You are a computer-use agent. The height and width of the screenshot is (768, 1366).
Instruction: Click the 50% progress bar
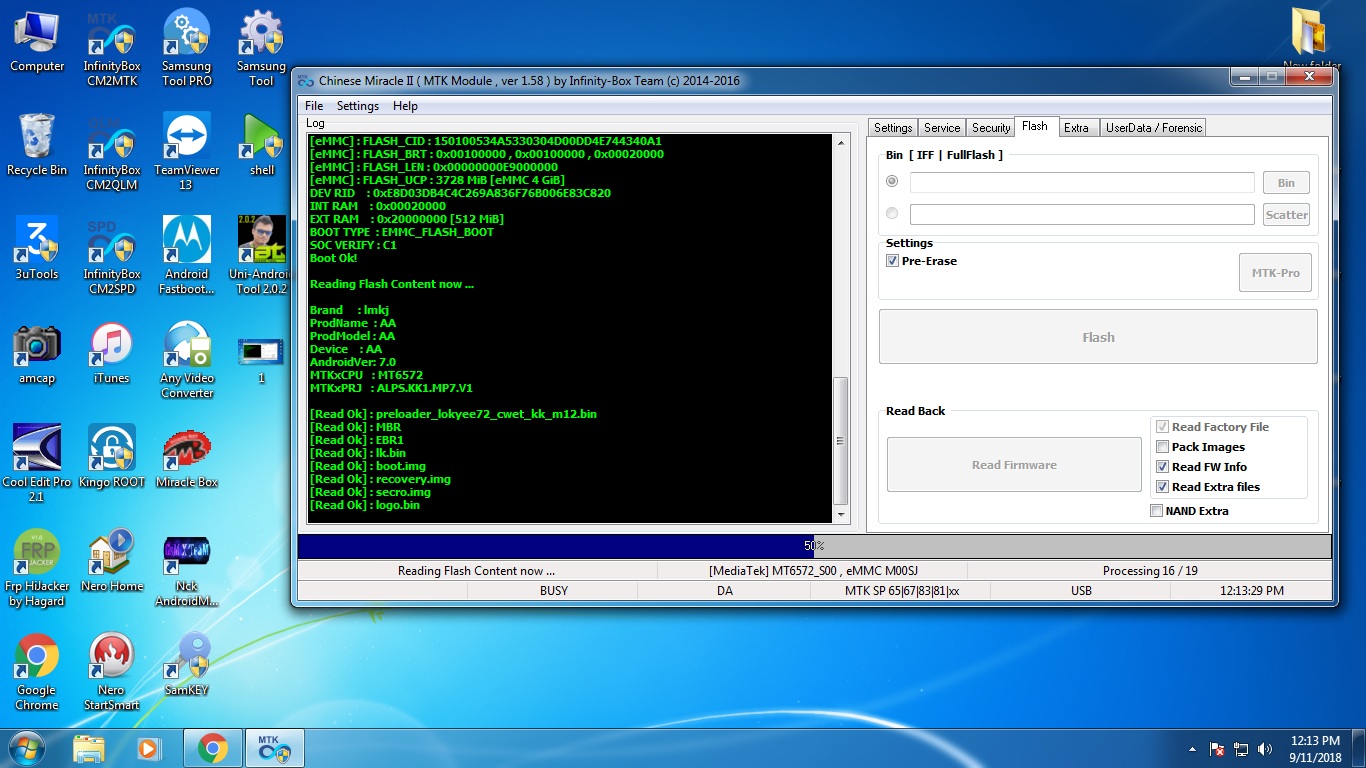point(814,546)
